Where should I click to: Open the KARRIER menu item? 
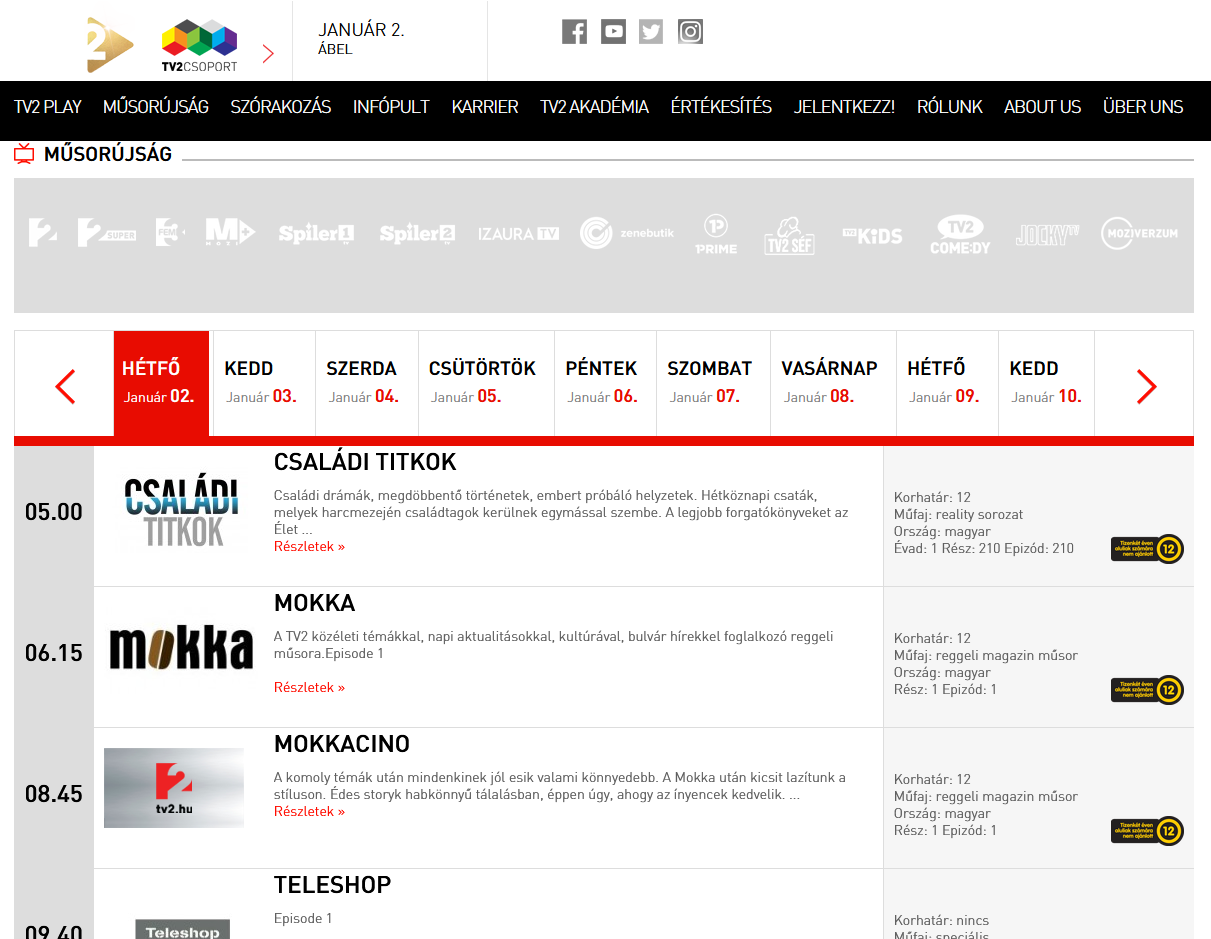(x=485, y=106)
